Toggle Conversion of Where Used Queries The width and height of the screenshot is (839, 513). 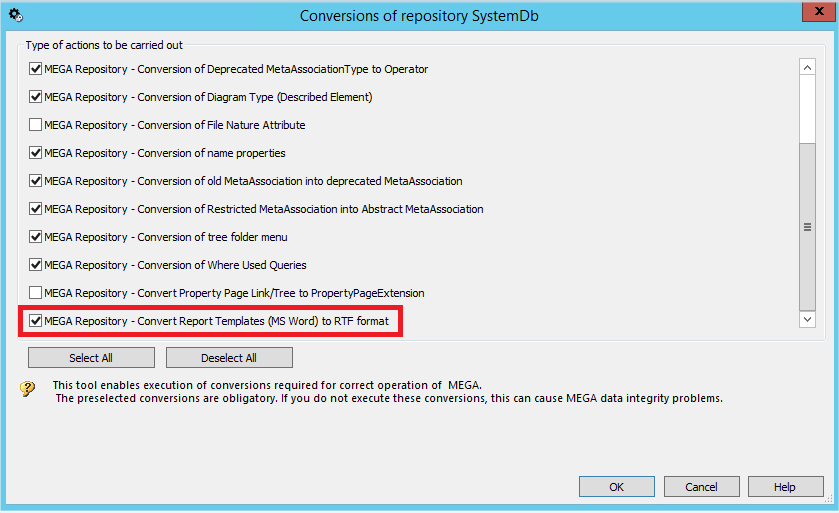pos(36,265)
